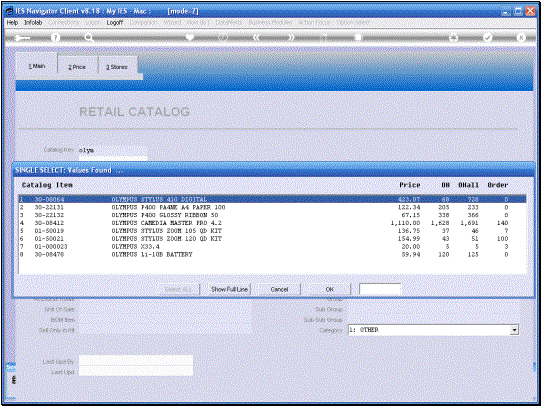The height and width of the screenshot is (406, 541).
Task: Click the round X quit icon
Action: 521,38
